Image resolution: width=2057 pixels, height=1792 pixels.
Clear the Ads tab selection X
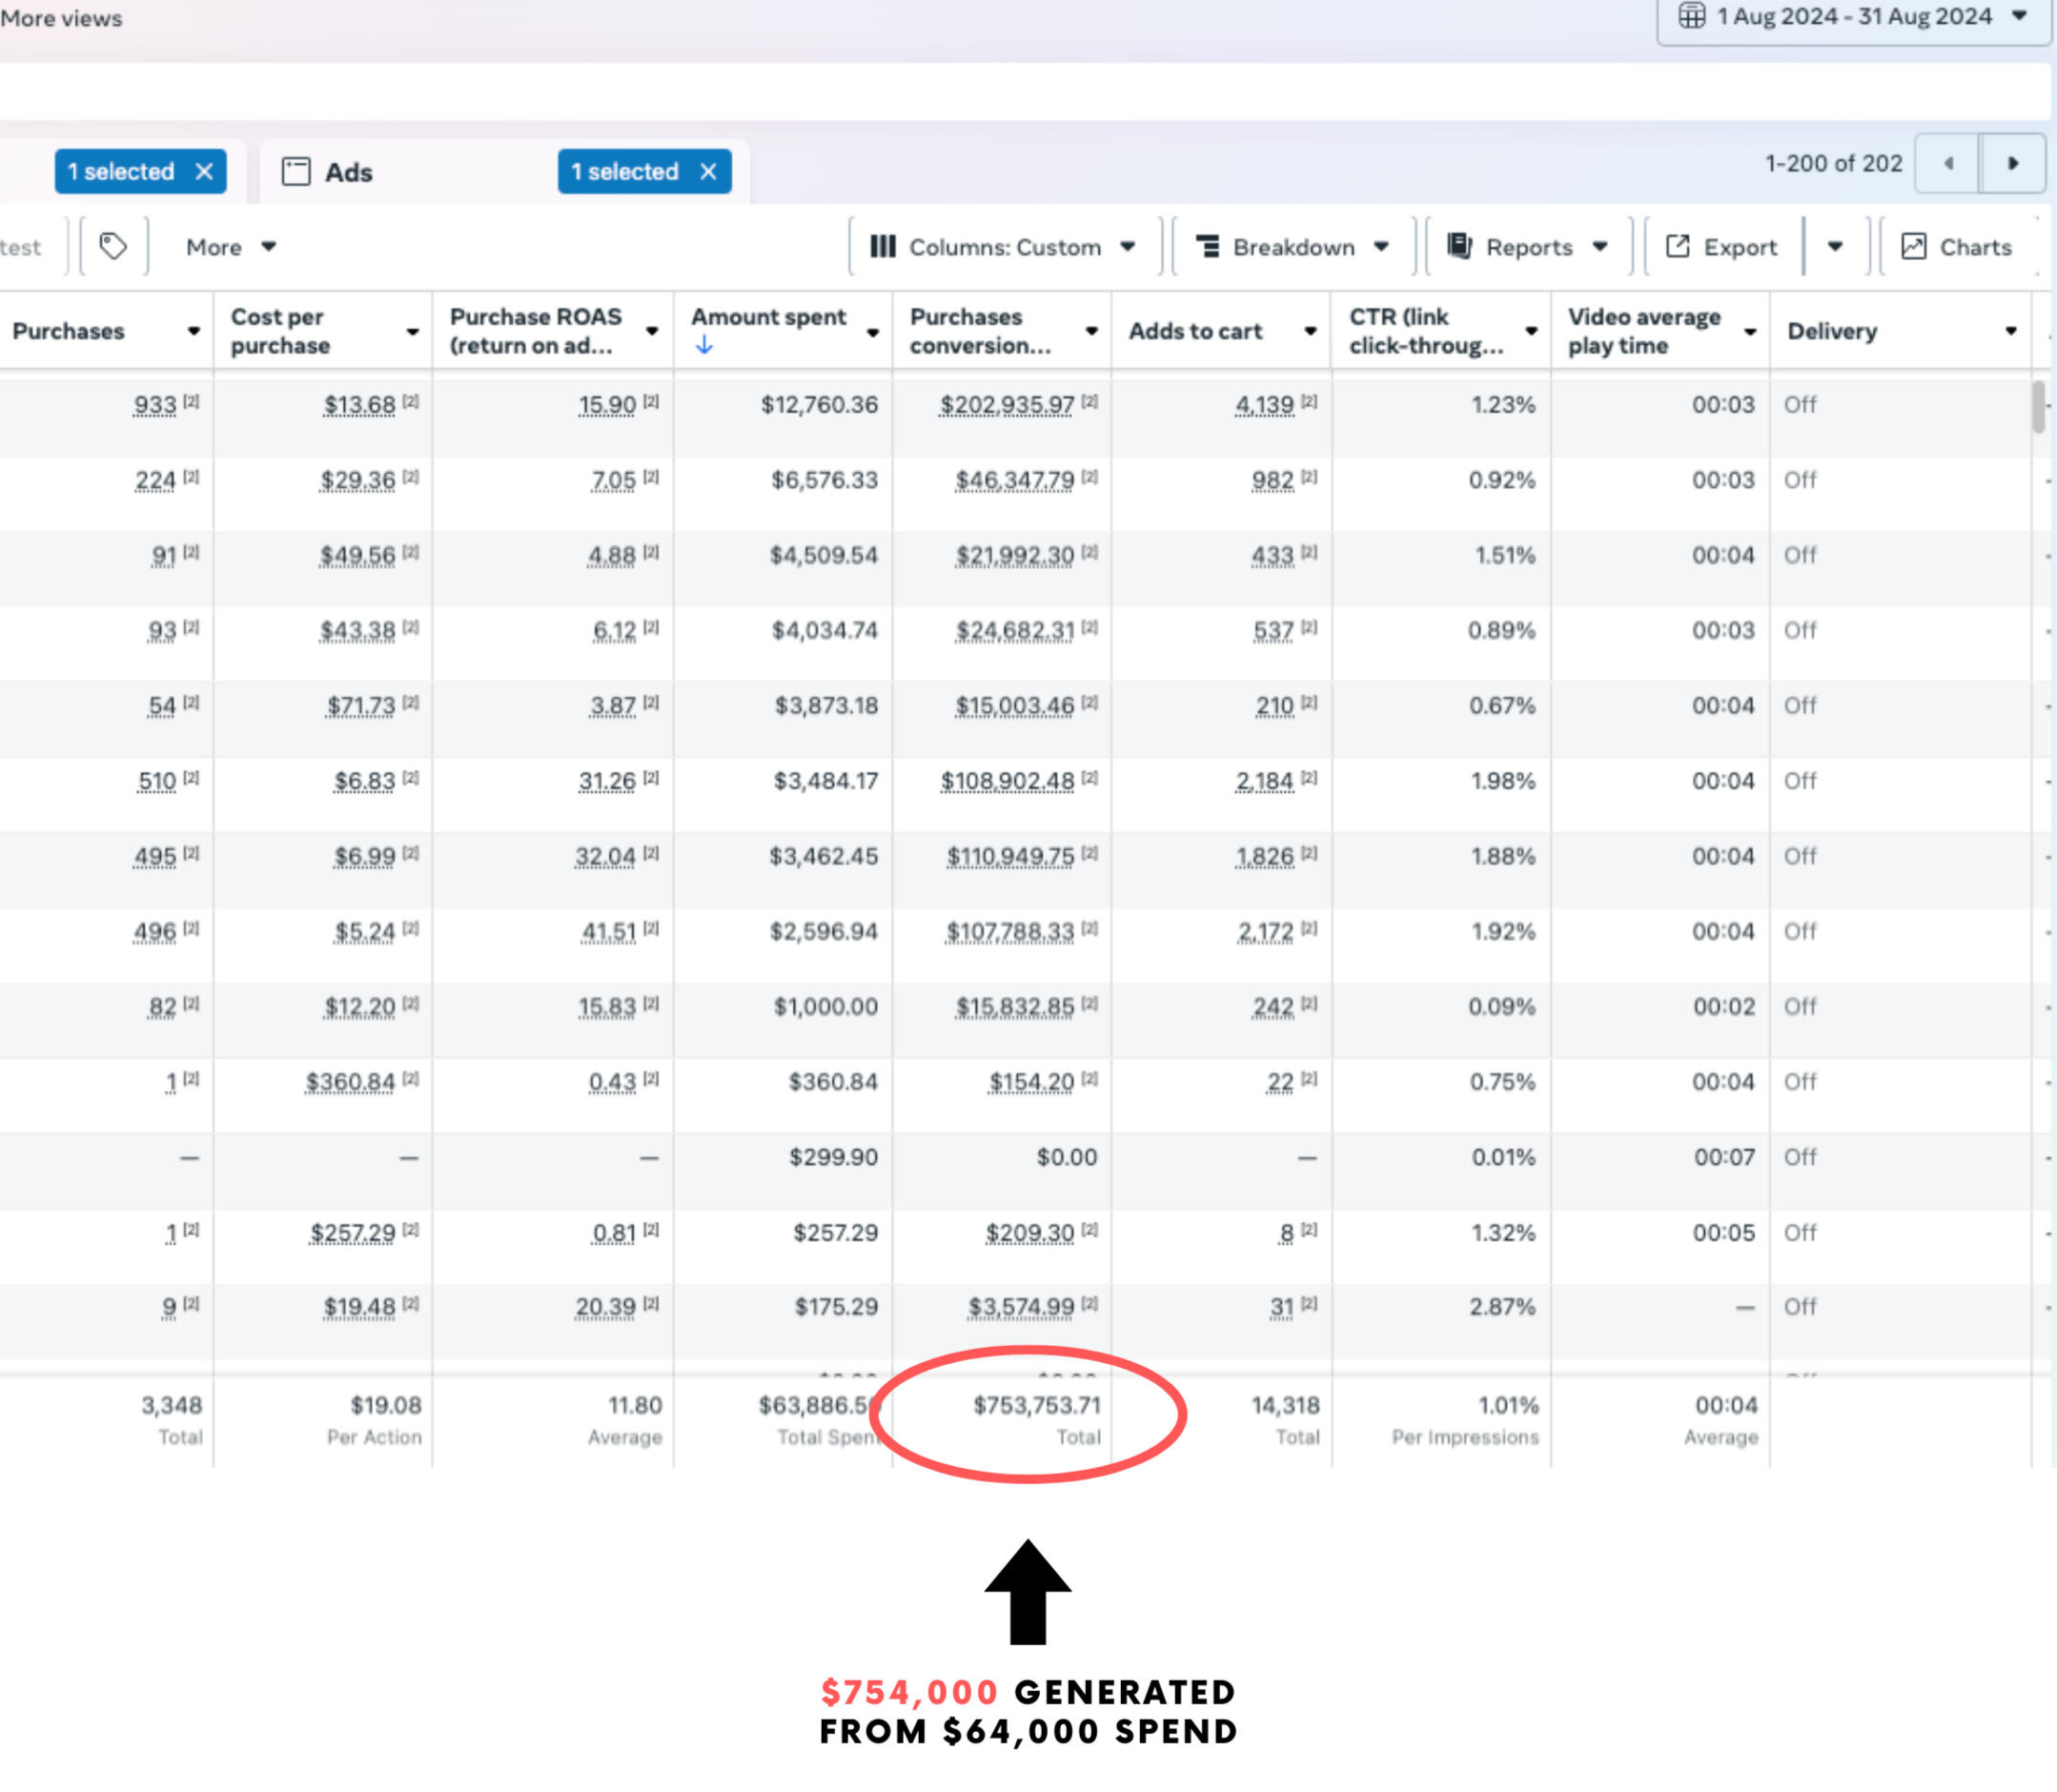click(x=708, y=172)
